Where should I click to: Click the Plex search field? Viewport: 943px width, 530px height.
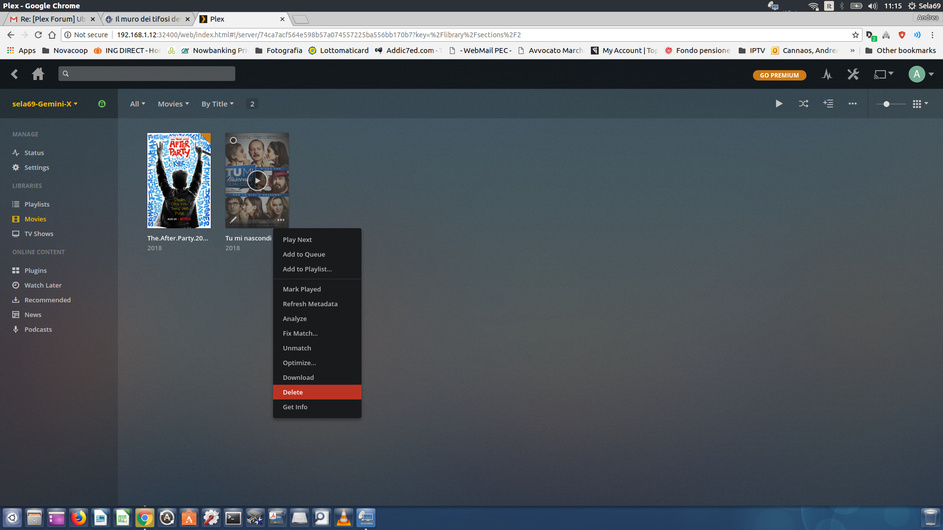coord(147,73)
